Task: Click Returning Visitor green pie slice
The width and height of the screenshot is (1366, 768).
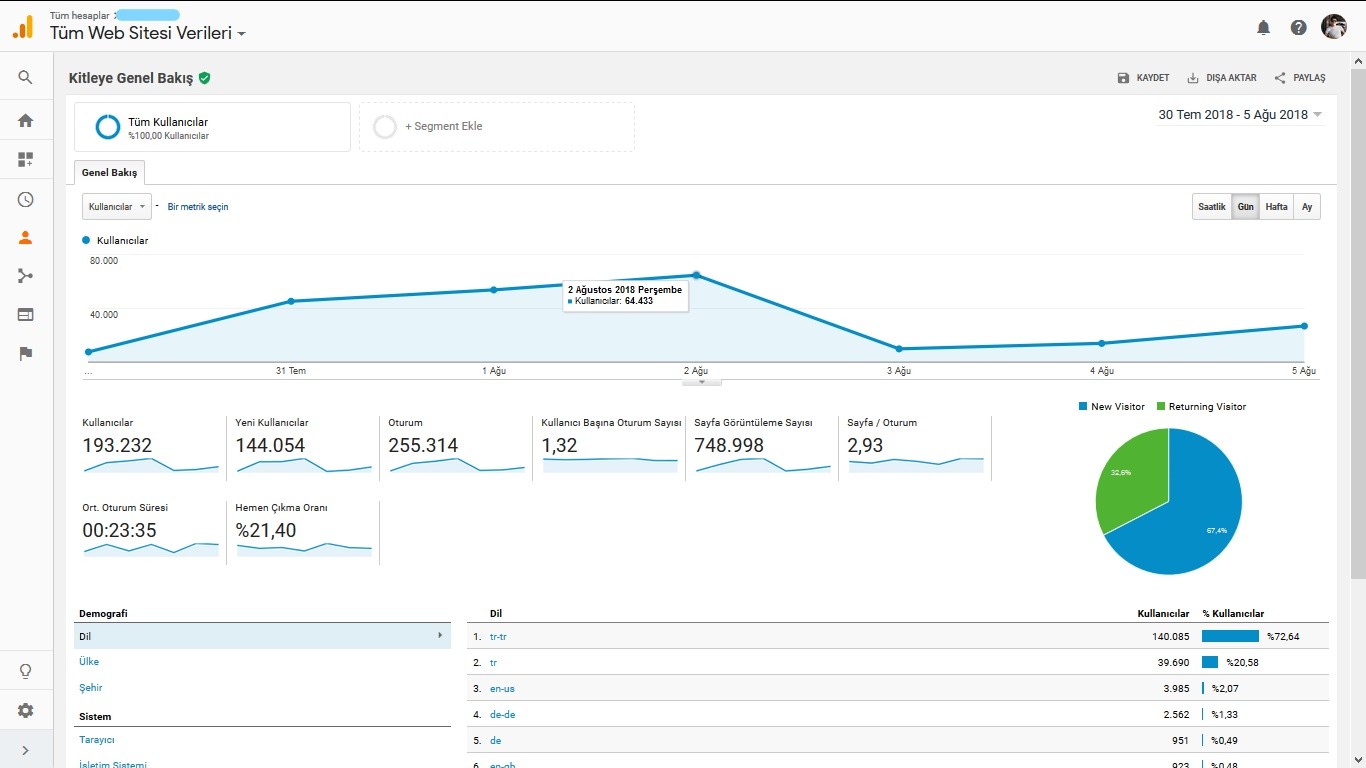Action: coord(1131,484)
